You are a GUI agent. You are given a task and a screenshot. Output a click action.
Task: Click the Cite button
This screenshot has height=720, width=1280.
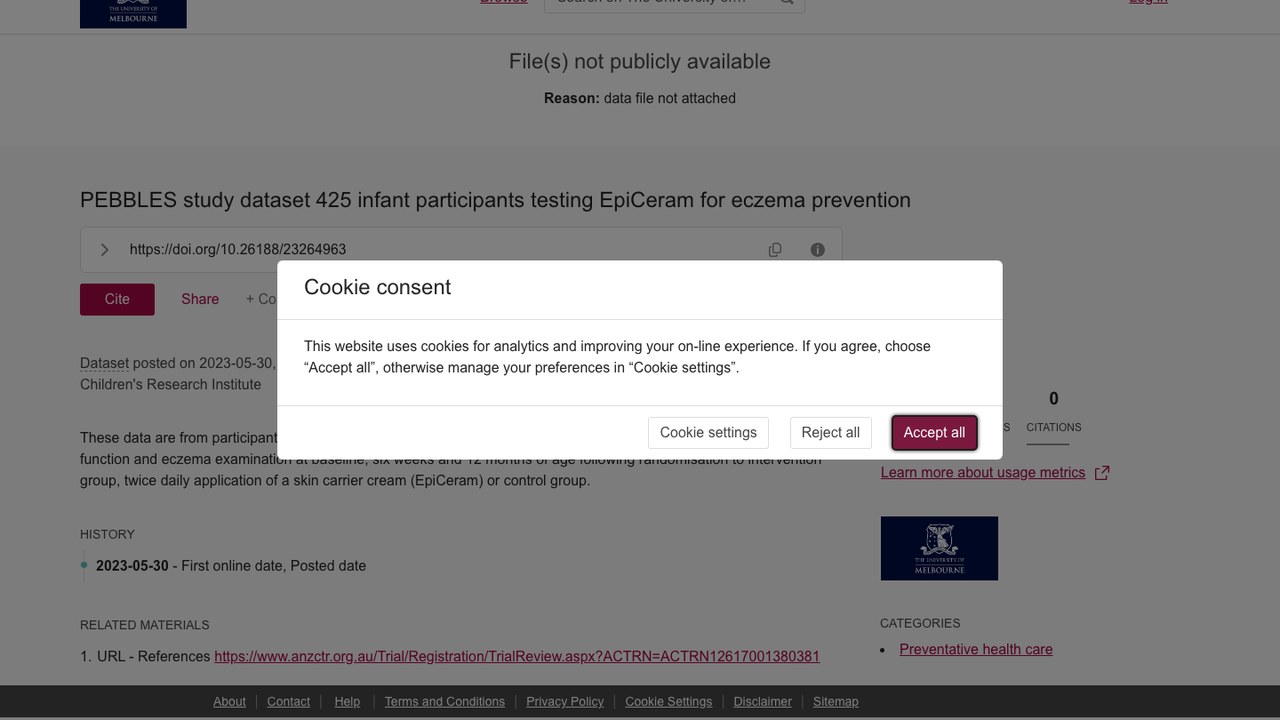117,299
